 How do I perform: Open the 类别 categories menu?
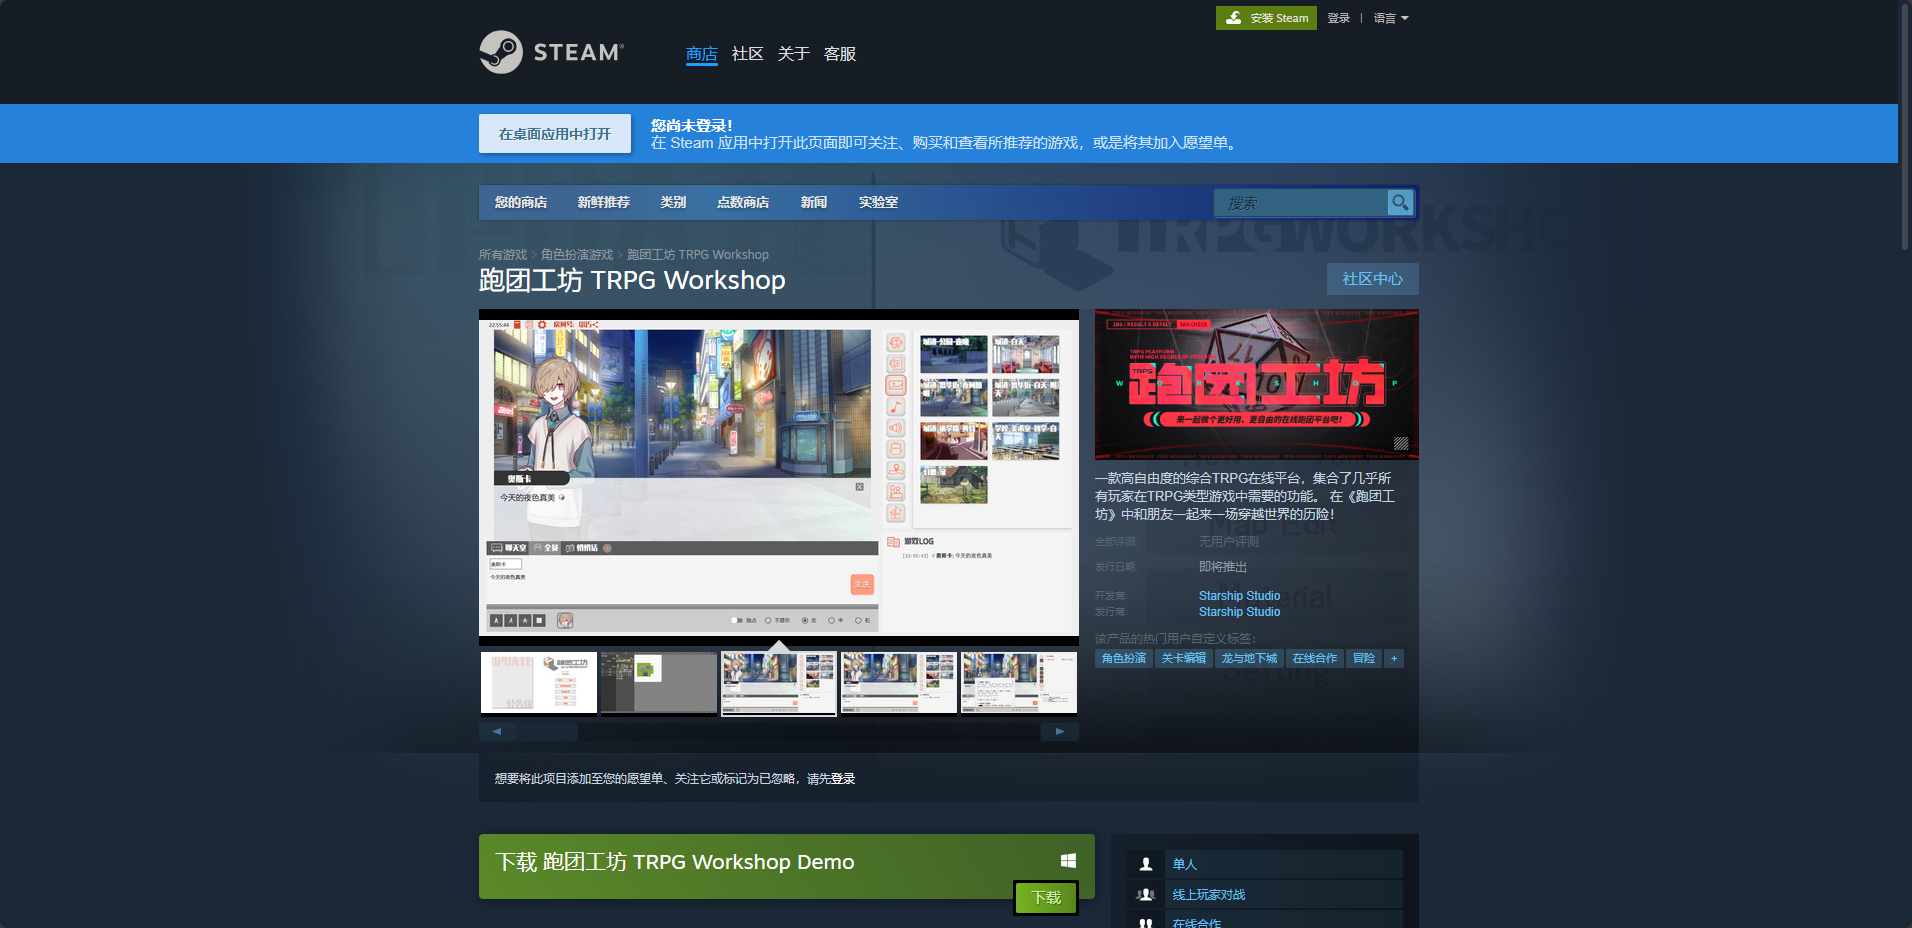click(673, 202)
